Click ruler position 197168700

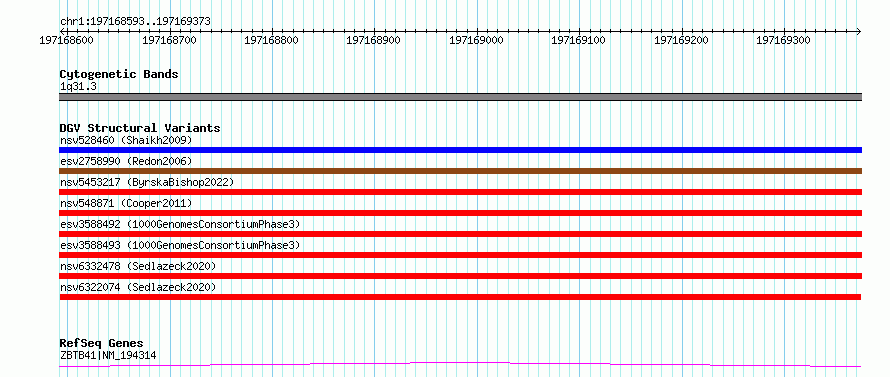(169, 40)
